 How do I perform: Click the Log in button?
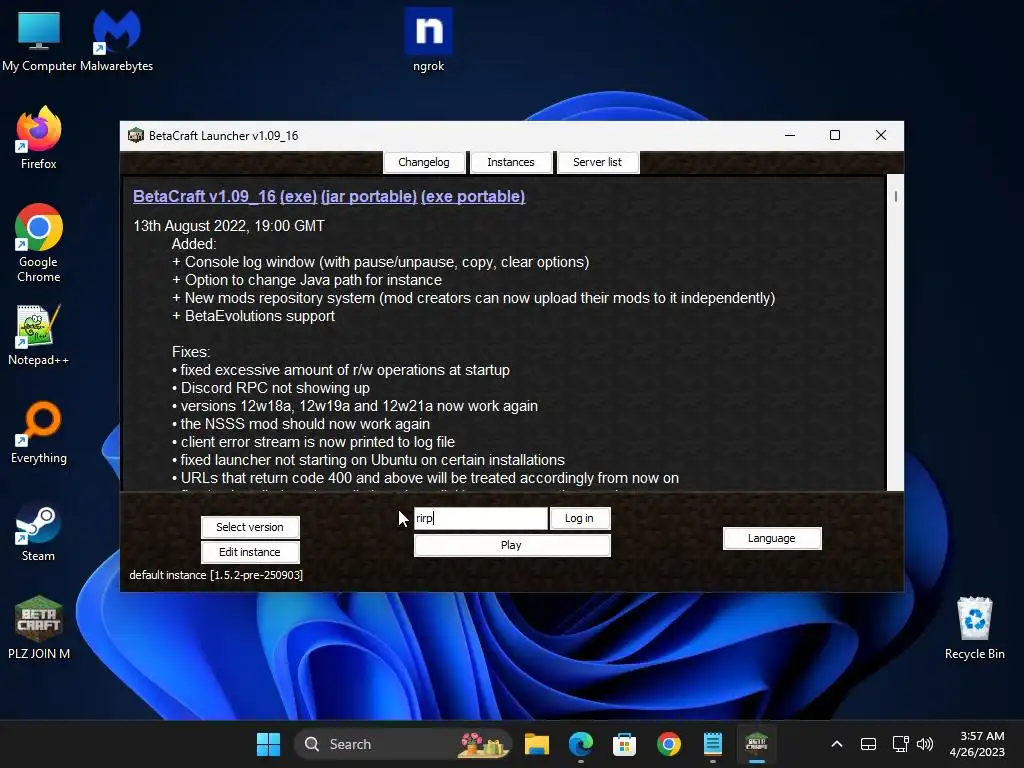point(579,518)
